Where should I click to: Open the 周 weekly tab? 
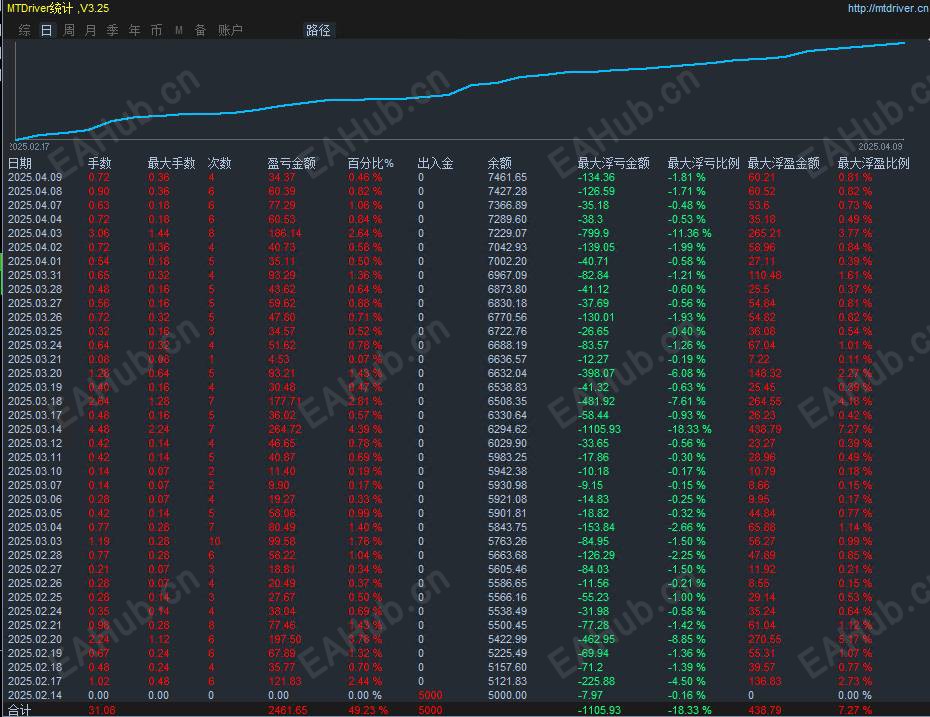pos(69,30)
